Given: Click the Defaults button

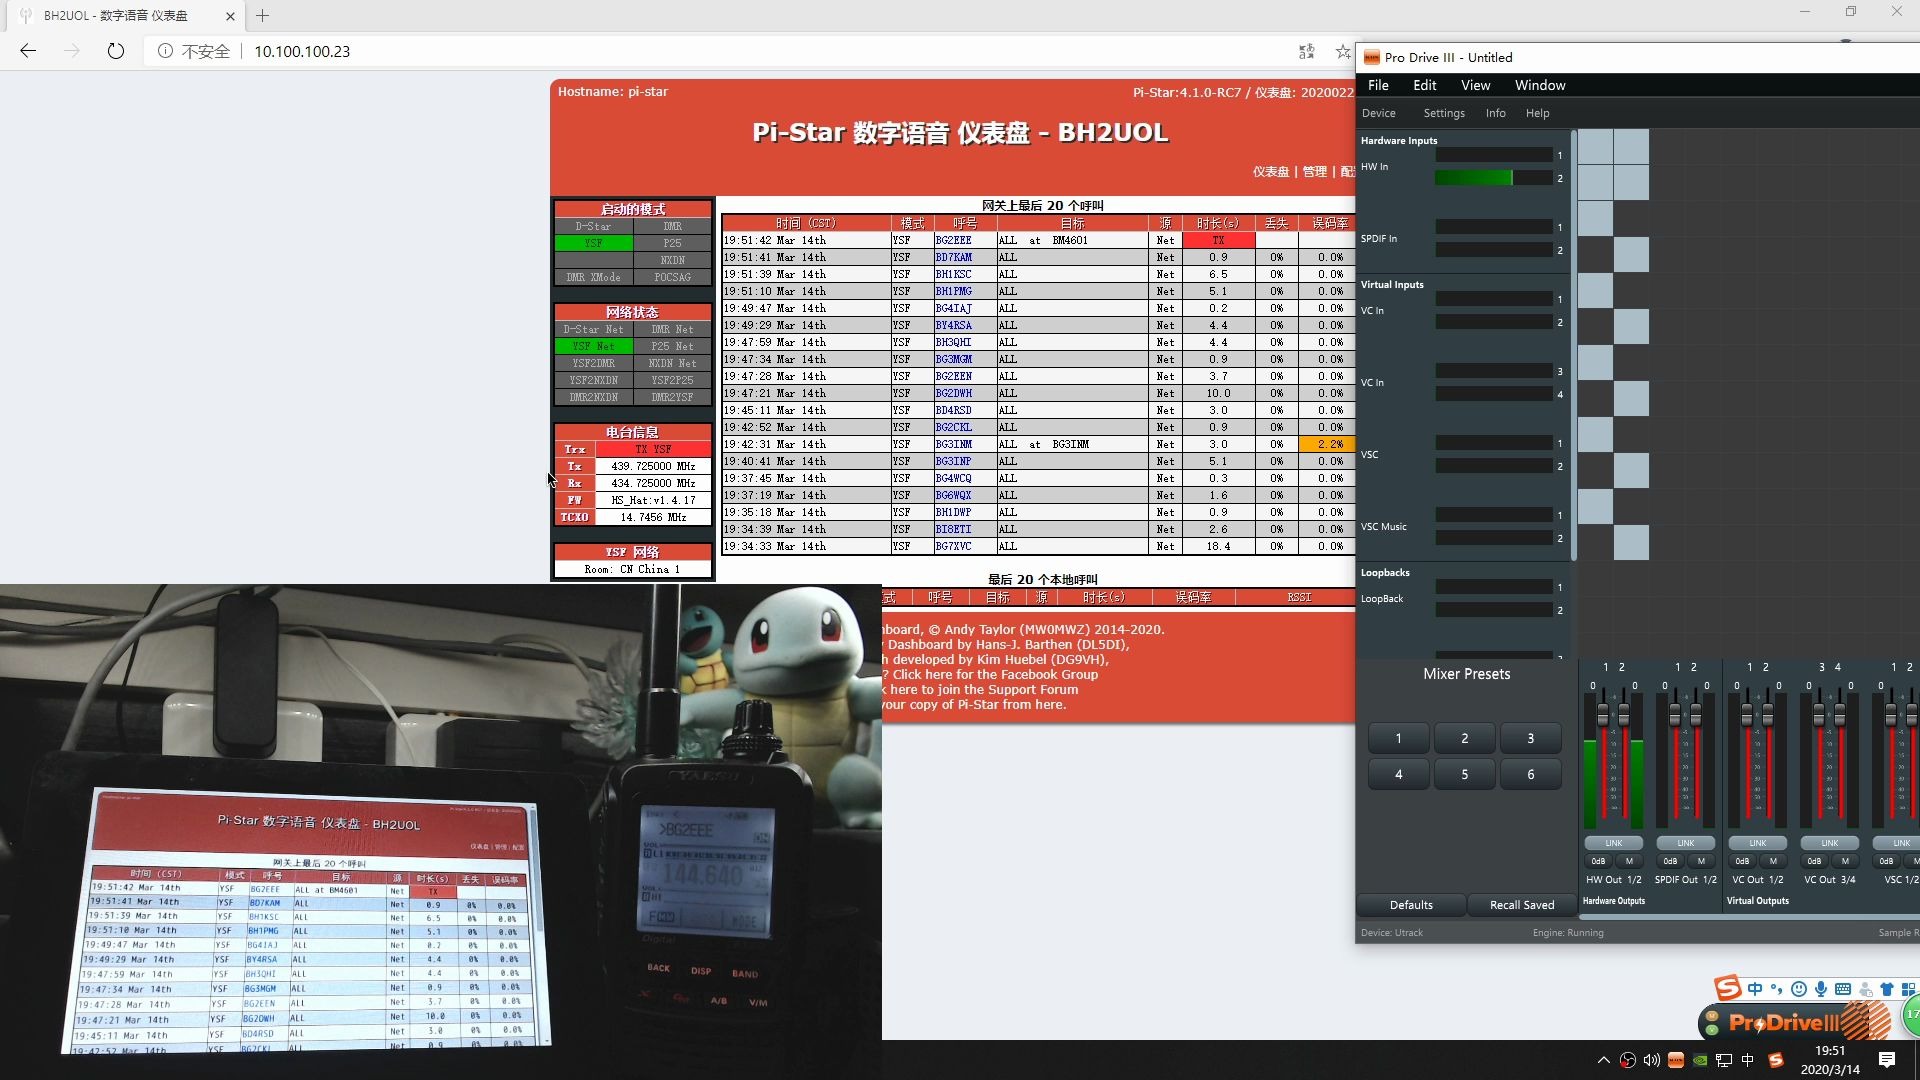Looking at the screenshot, I should click(1411, 905).
